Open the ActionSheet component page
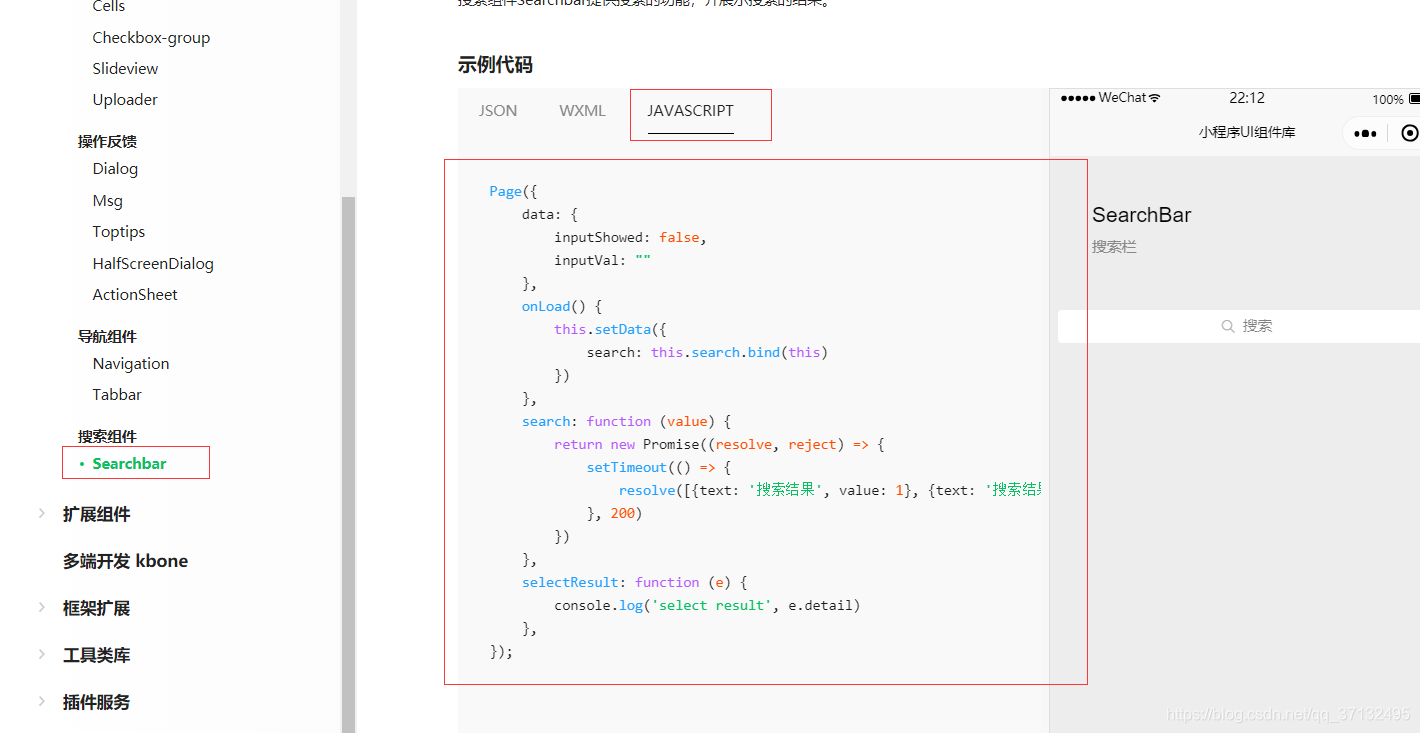The height and width of the screenshot is (733, 1420). (135, 295)
